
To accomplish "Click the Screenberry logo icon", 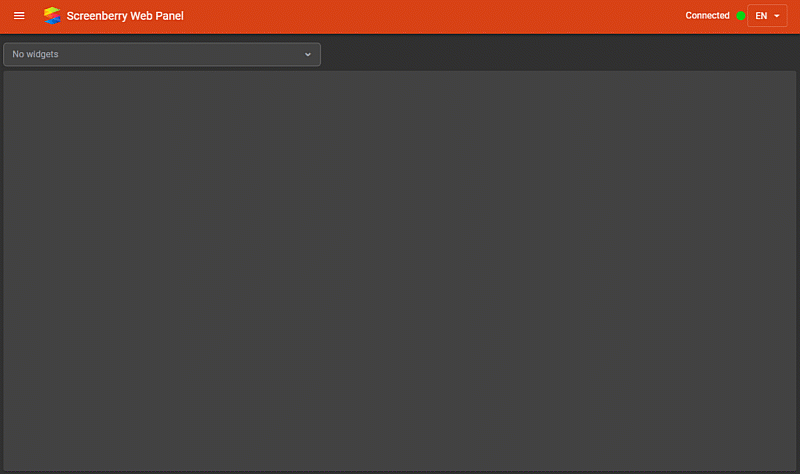I will tap(52, 16).
